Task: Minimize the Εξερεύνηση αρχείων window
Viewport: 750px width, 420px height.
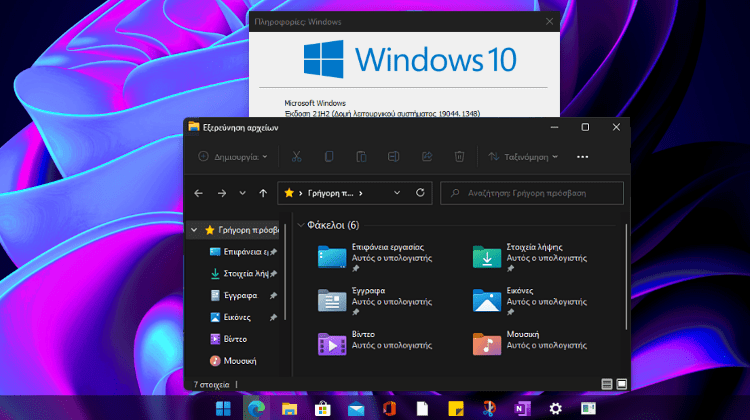Action: tap(554, 127)
